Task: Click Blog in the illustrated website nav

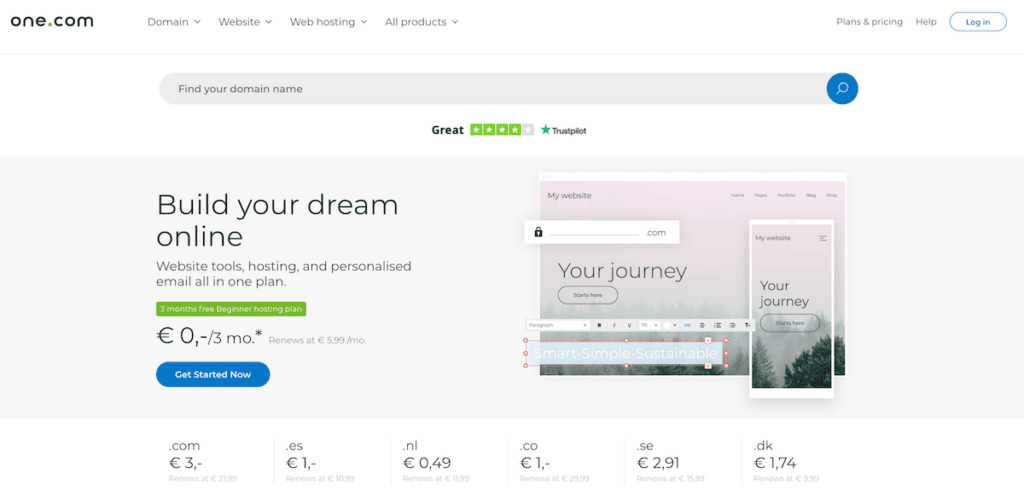Action: [x=810, y=195]
